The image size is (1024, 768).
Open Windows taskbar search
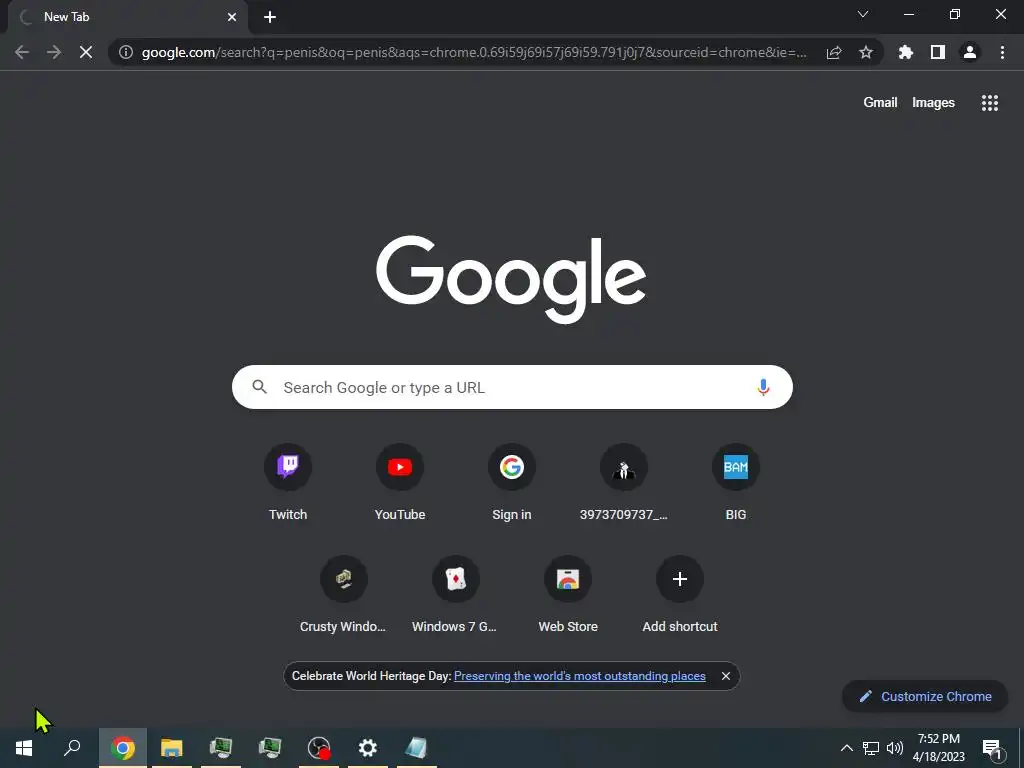(x=72, y=748)
